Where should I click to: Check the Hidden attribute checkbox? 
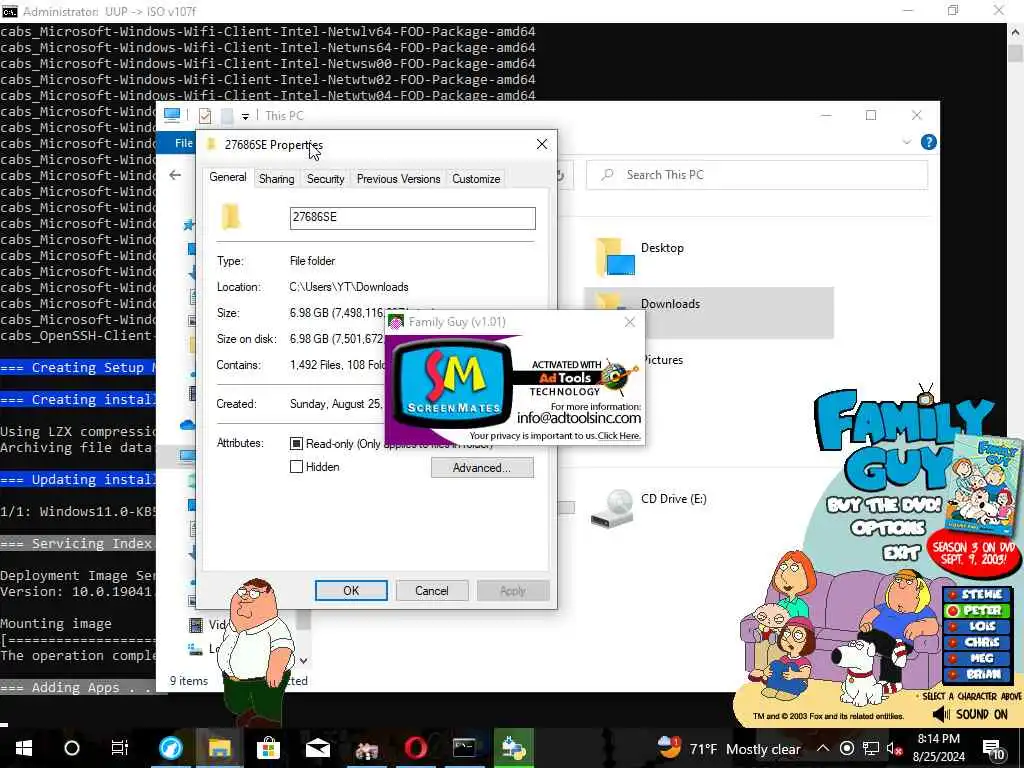point(296,467)
